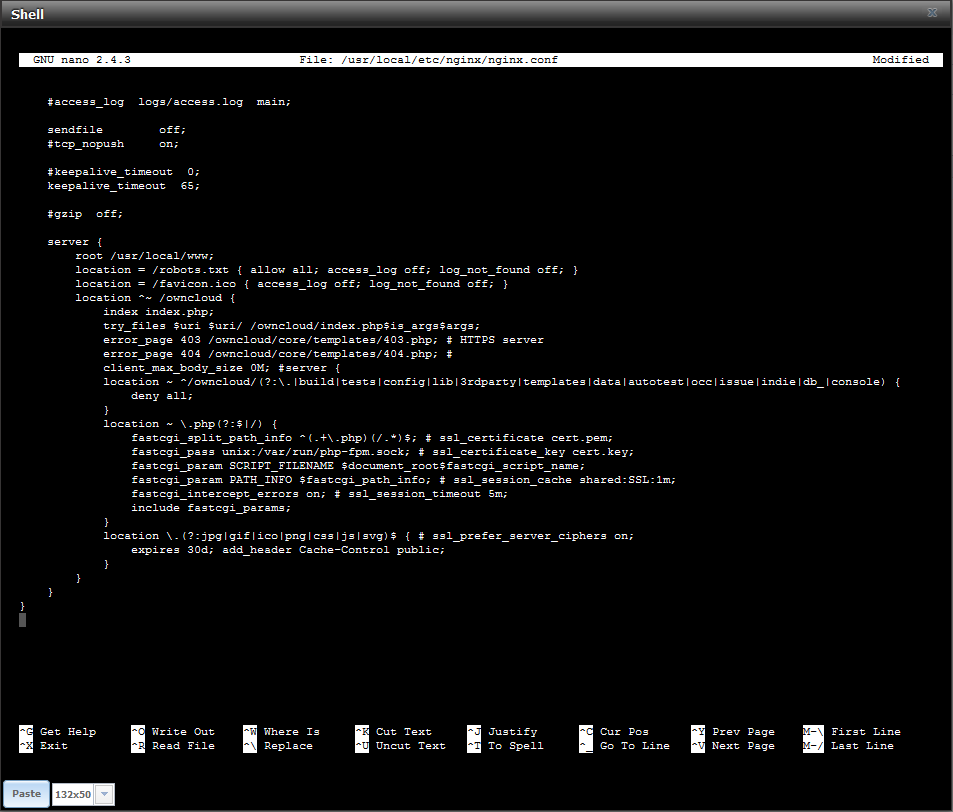The width and height of the screenshot is (953, 812).
Task: Click the Modified status indicator
Action: (x=901, y=60)
